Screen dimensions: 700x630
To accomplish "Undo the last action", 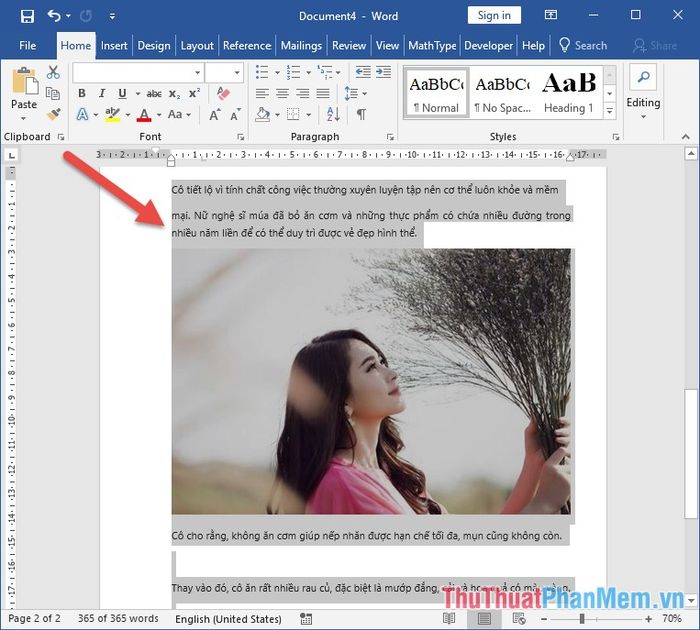I will pos(54,16).
